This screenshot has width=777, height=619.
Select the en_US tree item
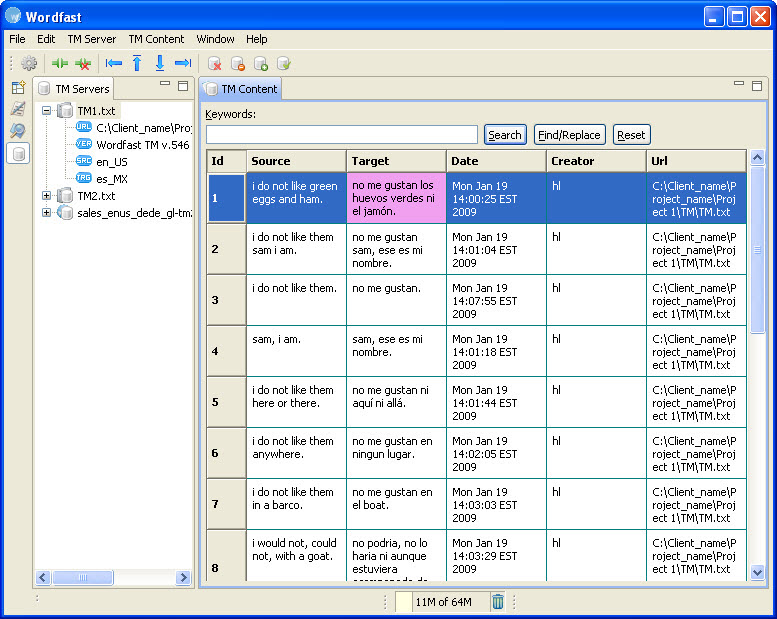click(x=112, y=162)
